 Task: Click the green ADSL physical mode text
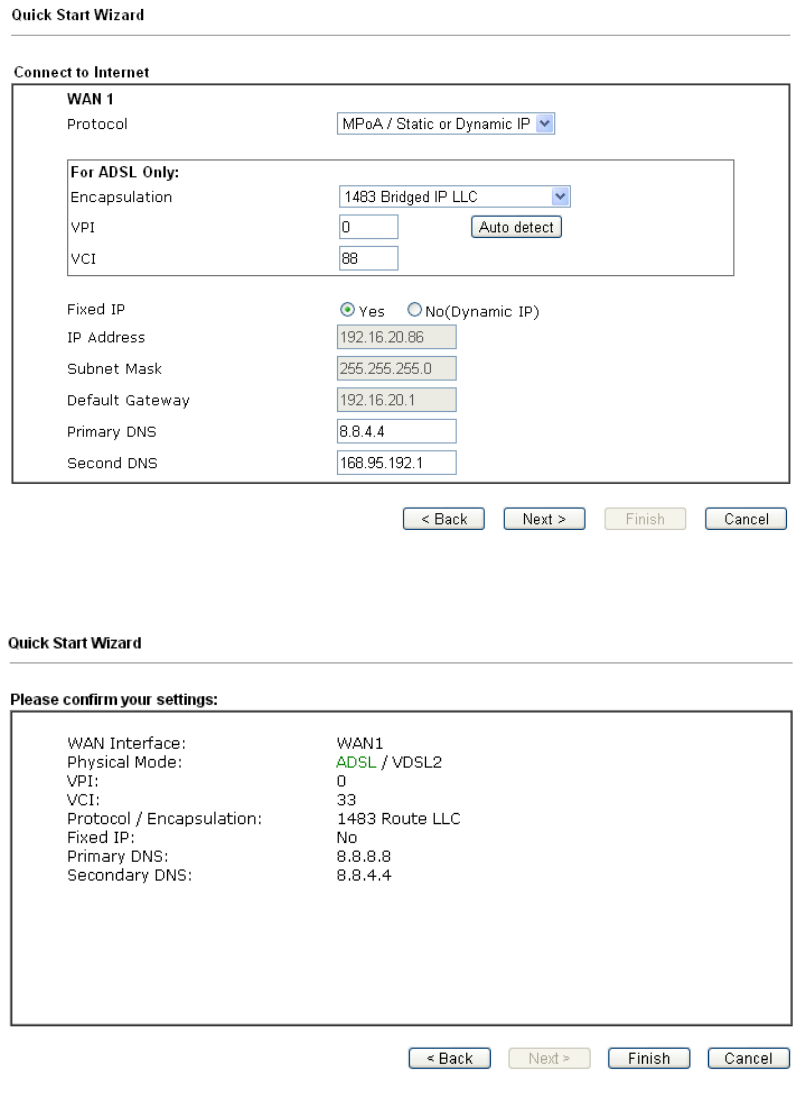(356, 762)
